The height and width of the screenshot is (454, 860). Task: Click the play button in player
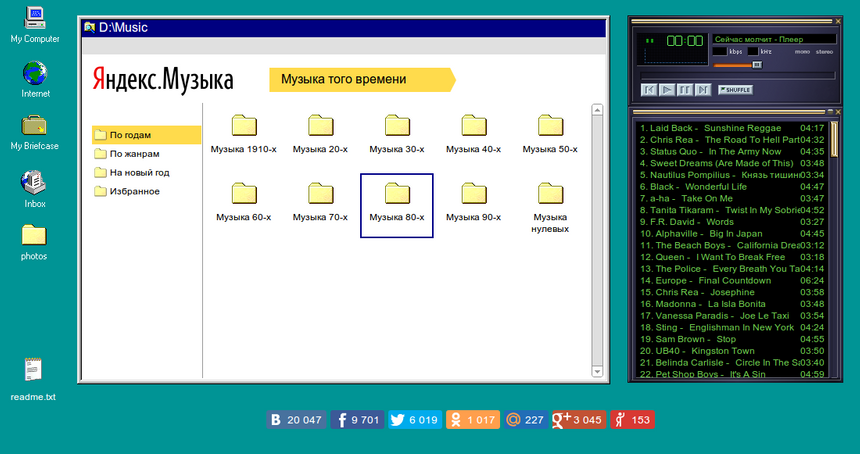[x=667, y=90]
